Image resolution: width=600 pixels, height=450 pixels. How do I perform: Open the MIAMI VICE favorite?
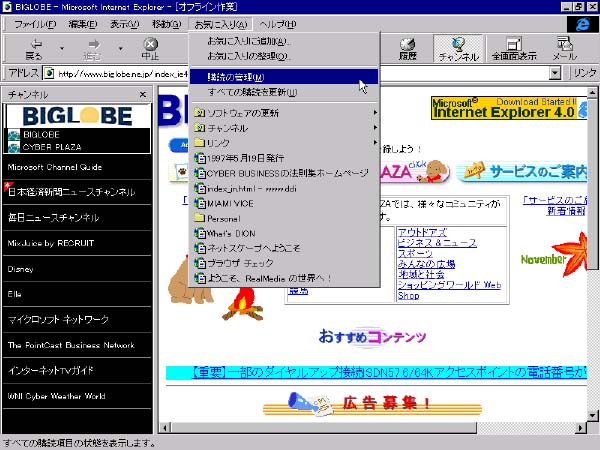(x=284, y=203)
